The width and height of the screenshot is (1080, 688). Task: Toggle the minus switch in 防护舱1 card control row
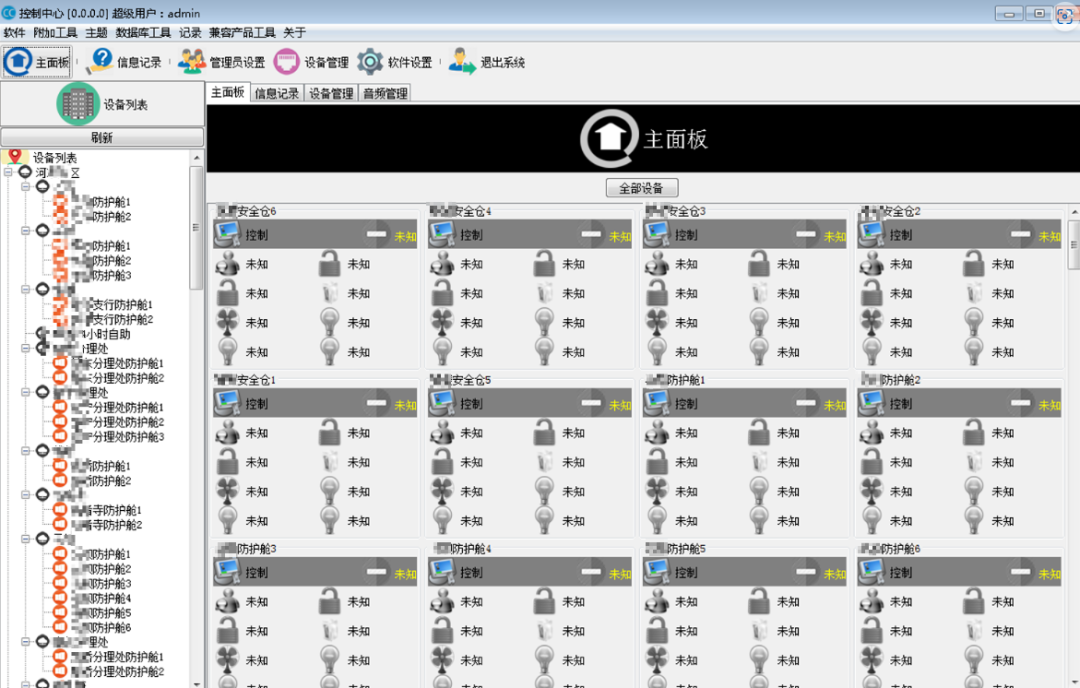coord(806,403)
